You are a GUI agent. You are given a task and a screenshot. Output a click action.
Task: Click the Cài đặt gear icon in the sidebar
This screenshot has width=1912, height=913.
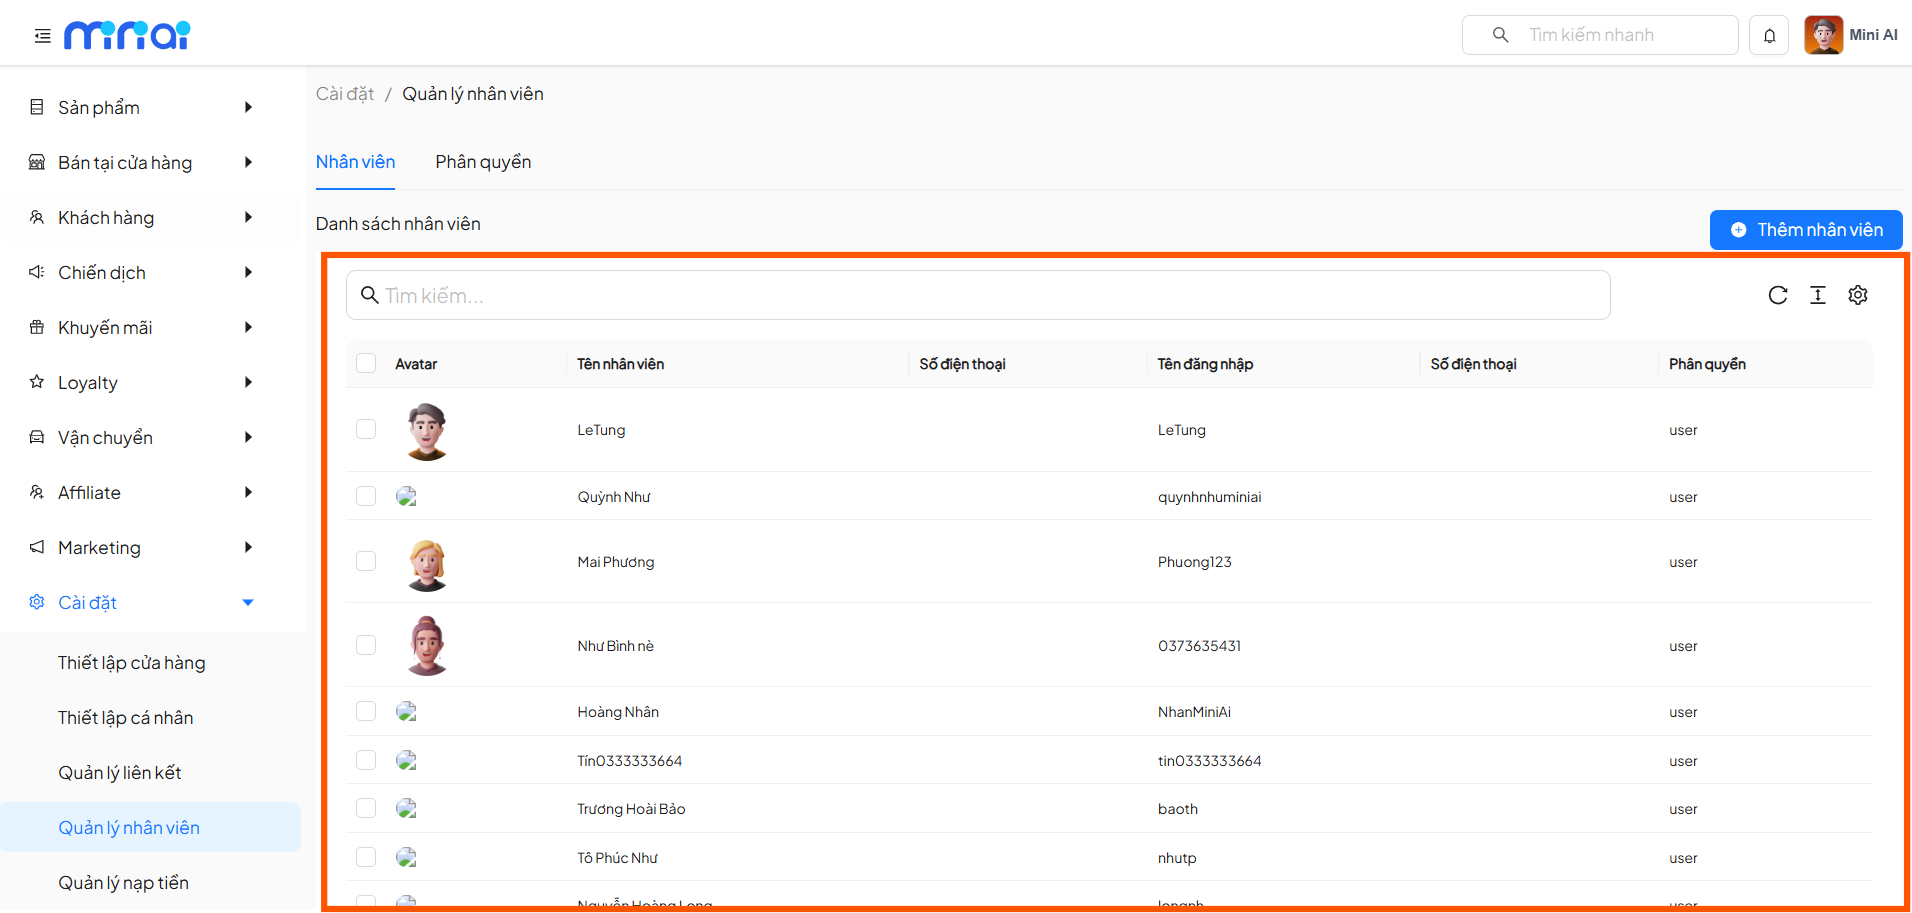[36, 601]
